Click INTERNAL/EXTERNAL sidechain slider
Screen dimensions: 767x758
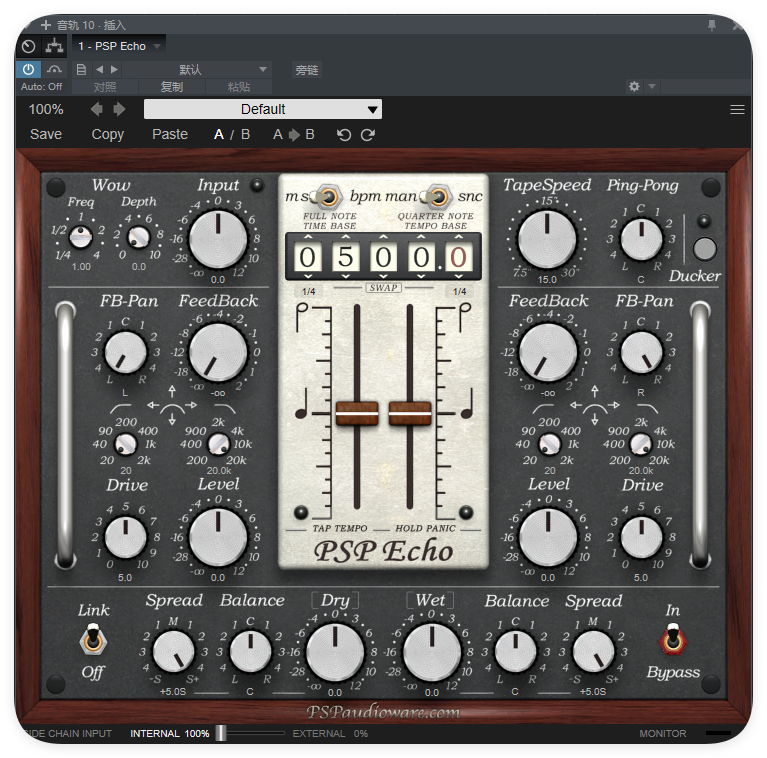221,733
